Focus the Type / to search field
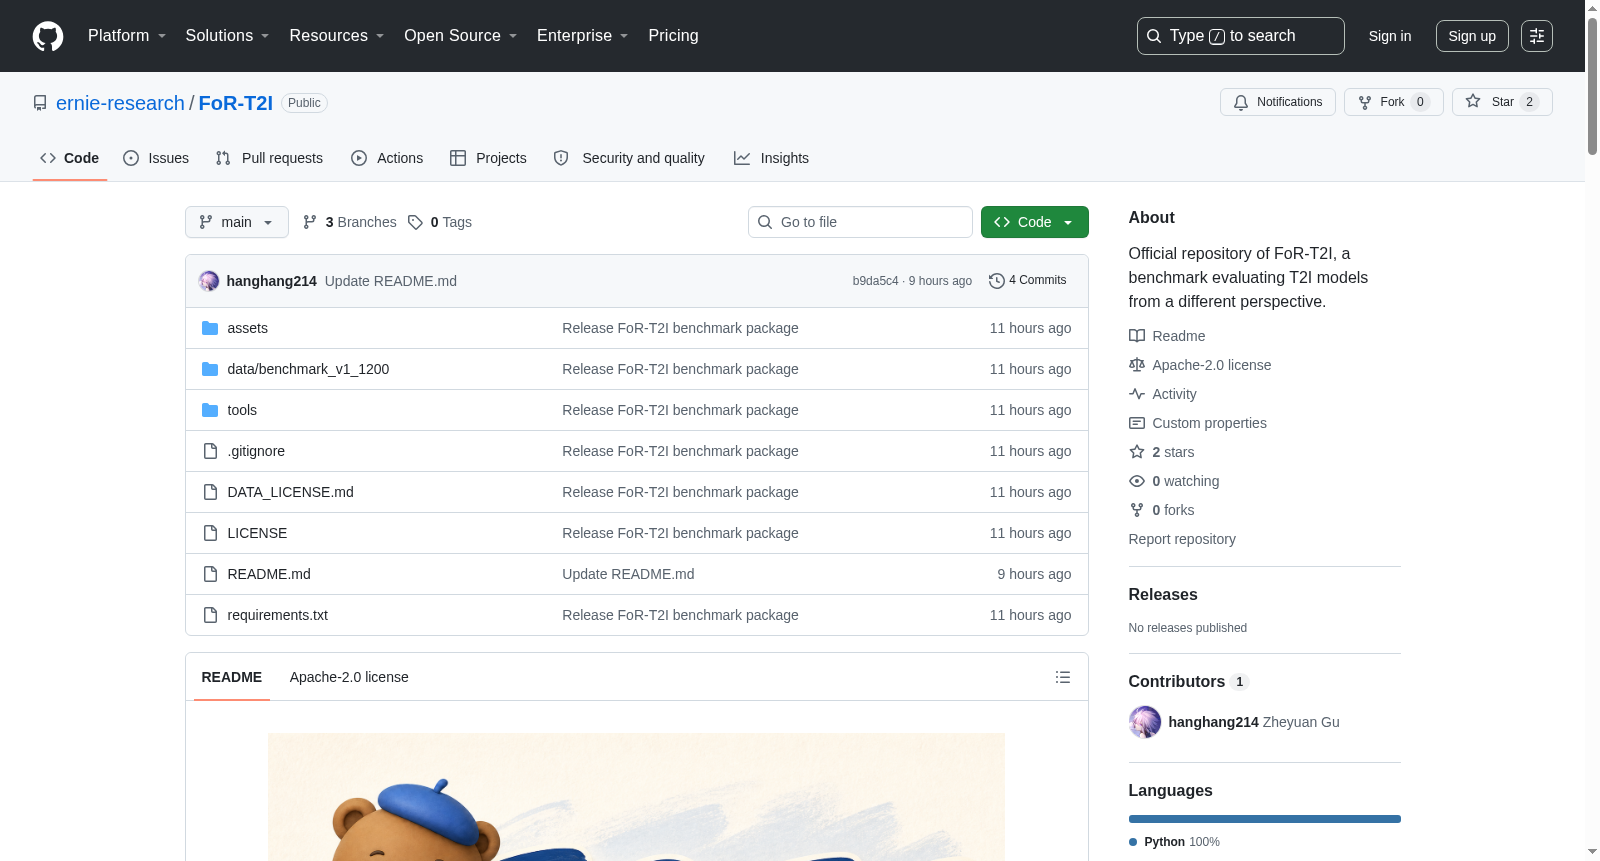1600x861 pixels. point(1241,36)
